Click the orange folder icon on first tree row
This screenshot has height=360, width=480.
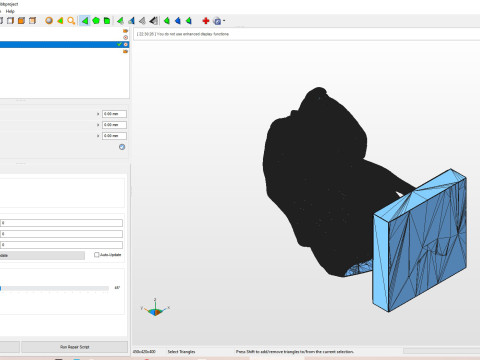point(125,31)
